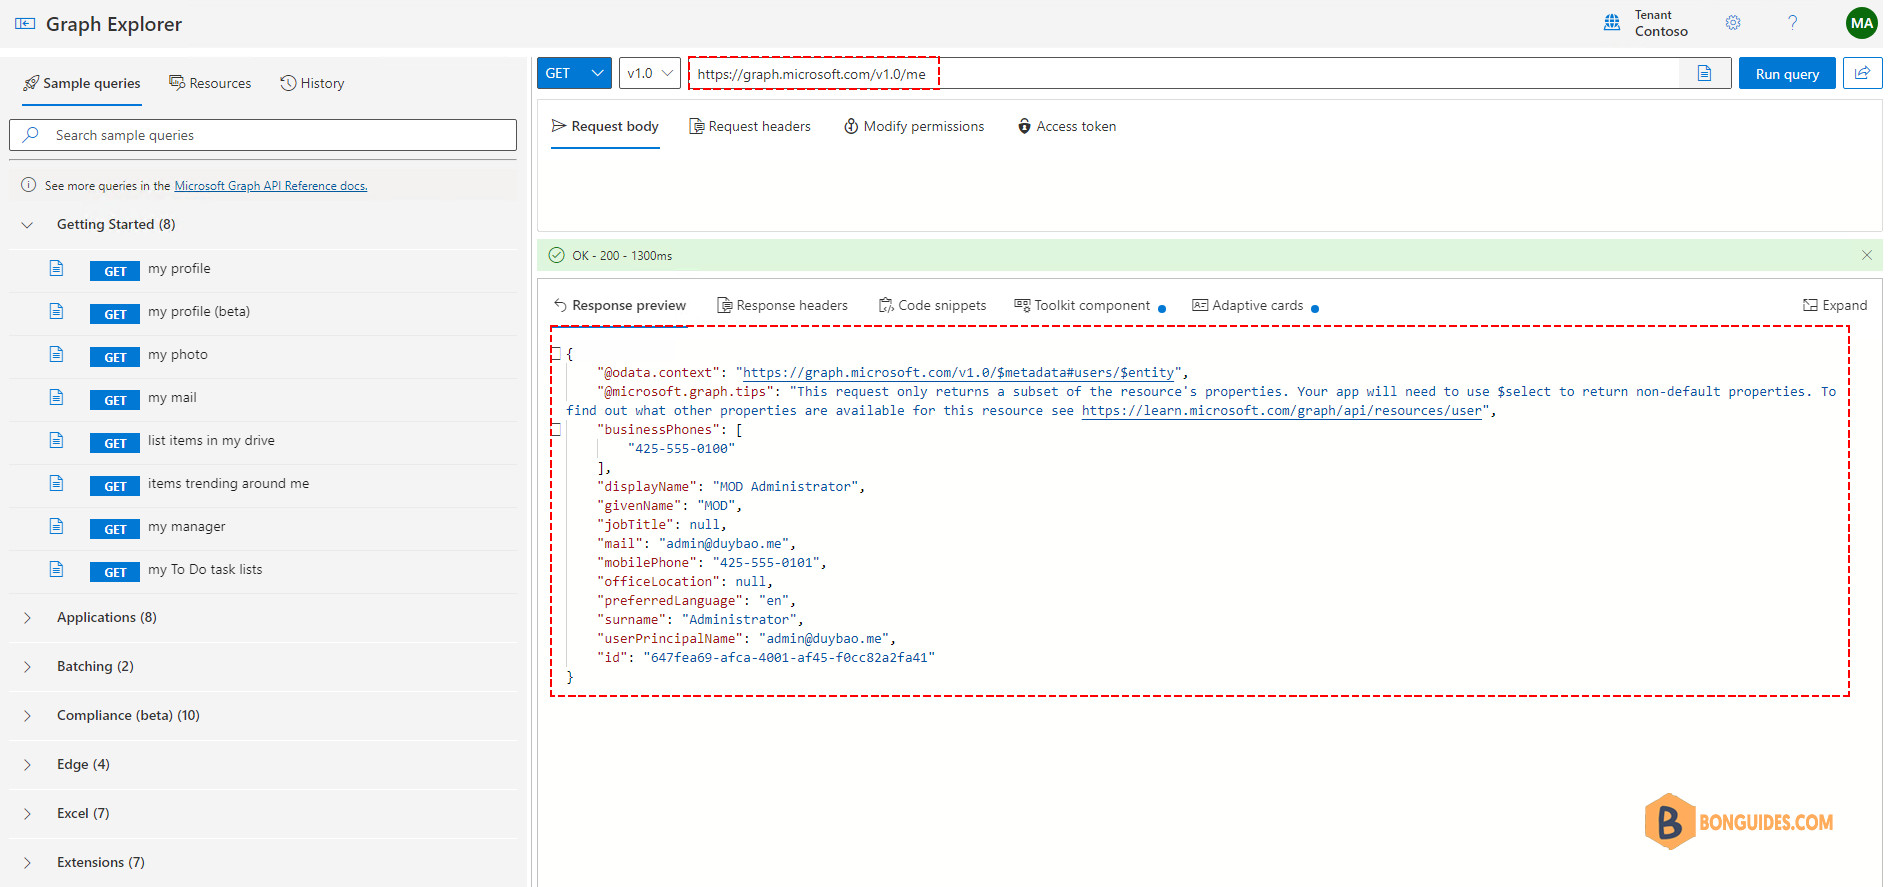Collapse the businessPhones array fold toggle
The image size is (1894, 887).
(x=556, y=429)
